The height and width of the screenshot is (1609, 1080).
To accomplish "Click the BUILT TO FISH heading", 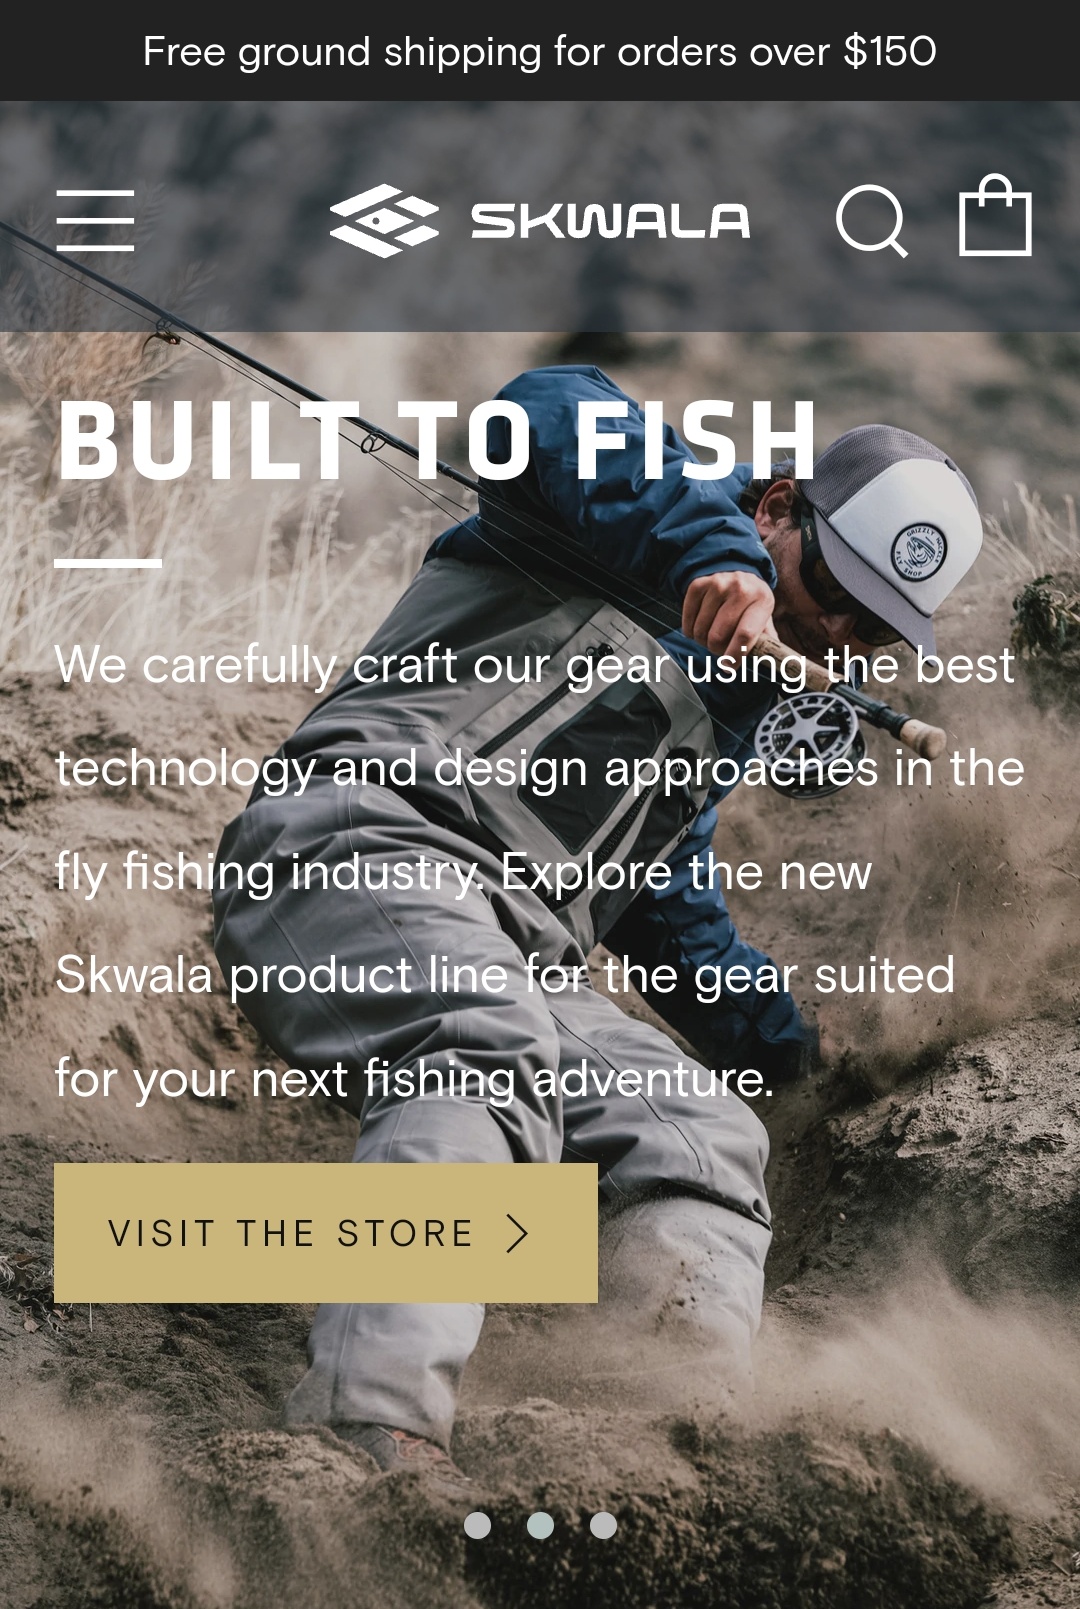I will [x=438, y=440].
